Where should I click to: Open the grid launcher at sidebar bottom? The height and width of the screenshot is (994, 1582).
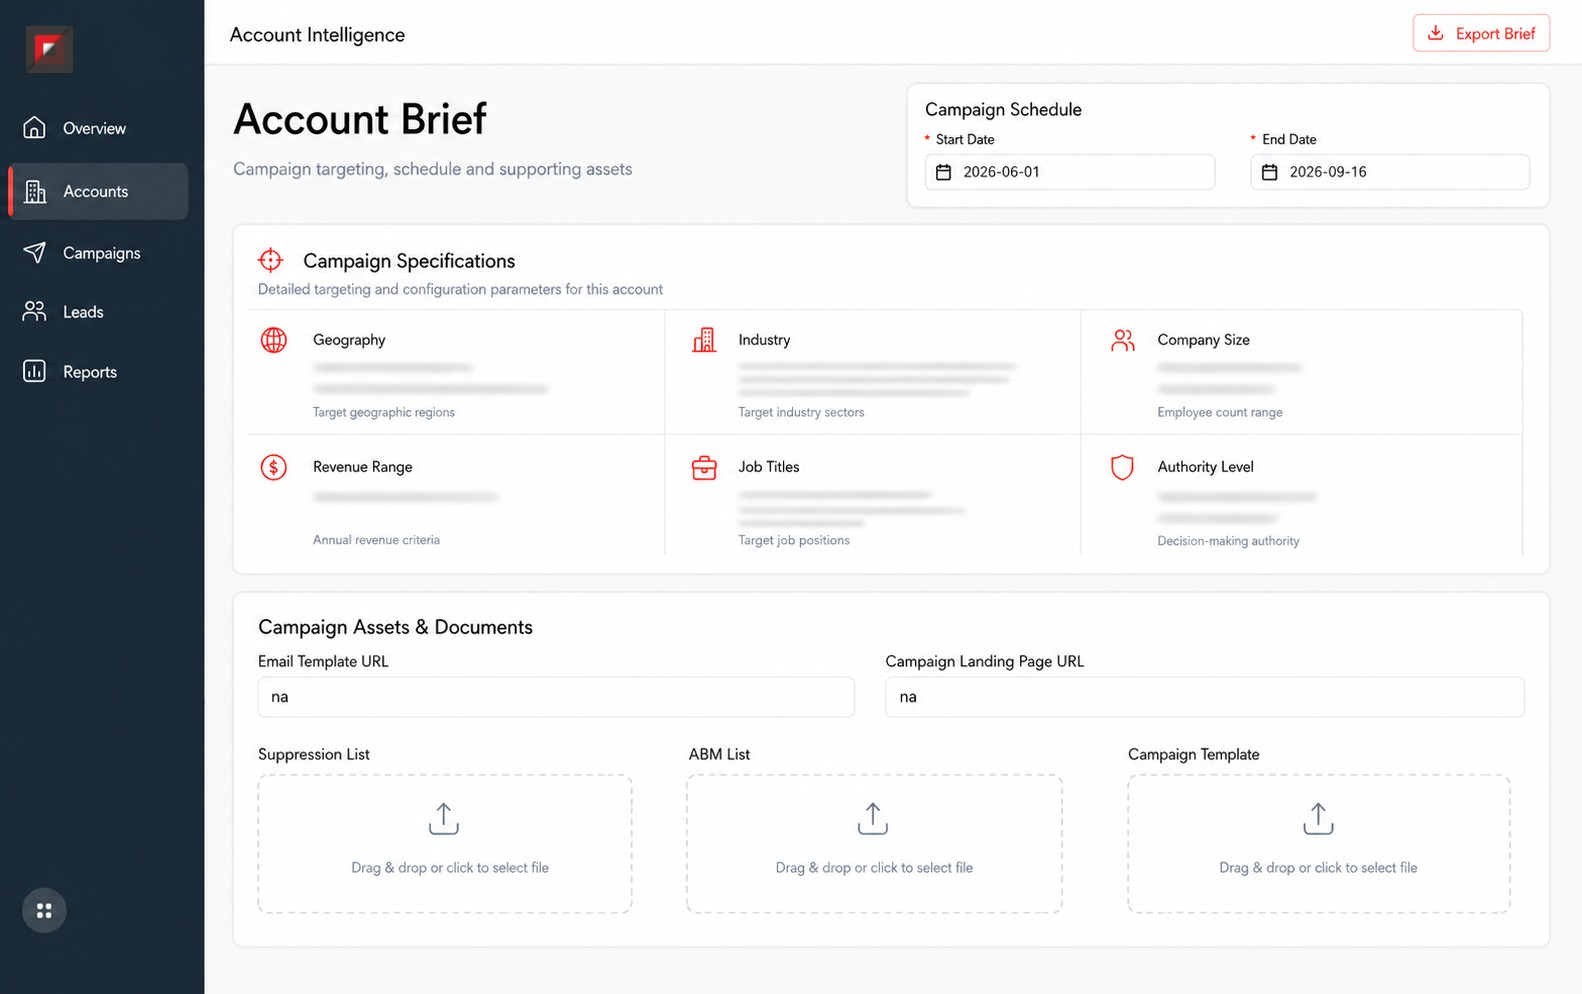(x=44, y=910)
